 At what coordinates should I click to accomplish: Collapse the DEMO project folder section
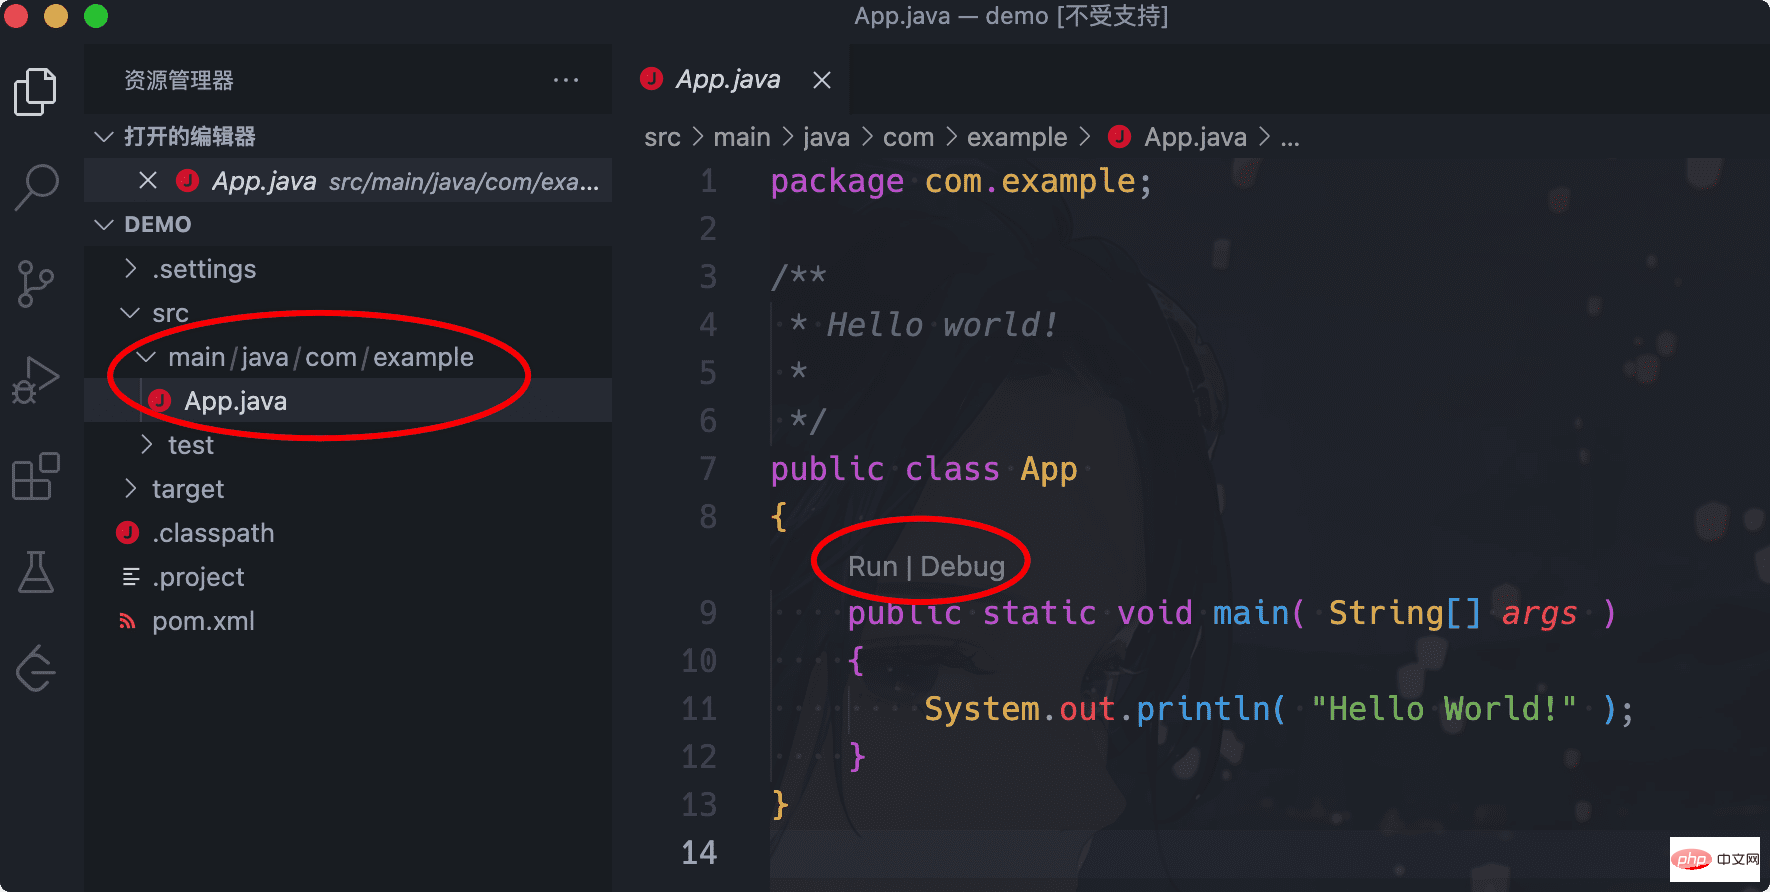click(x=103, y=225)
